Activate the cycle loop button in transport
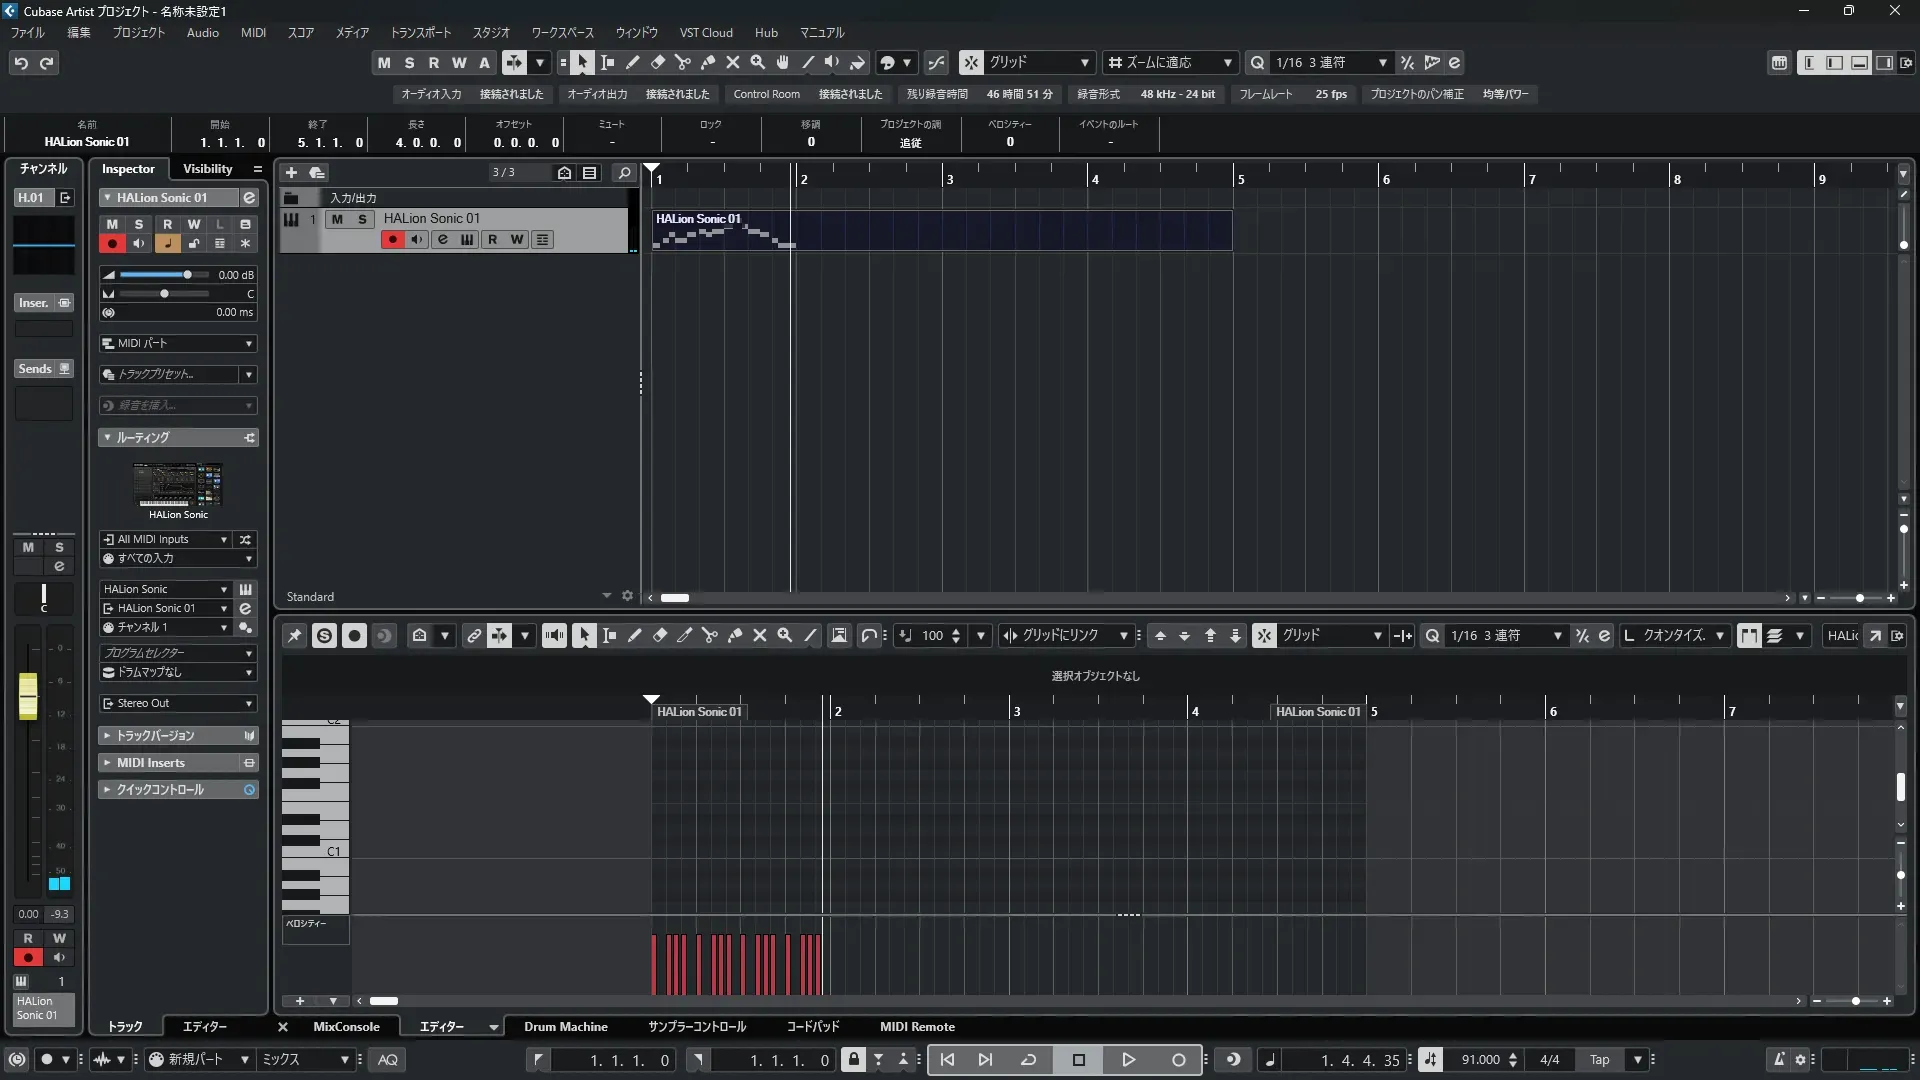 [1028, 1060]
